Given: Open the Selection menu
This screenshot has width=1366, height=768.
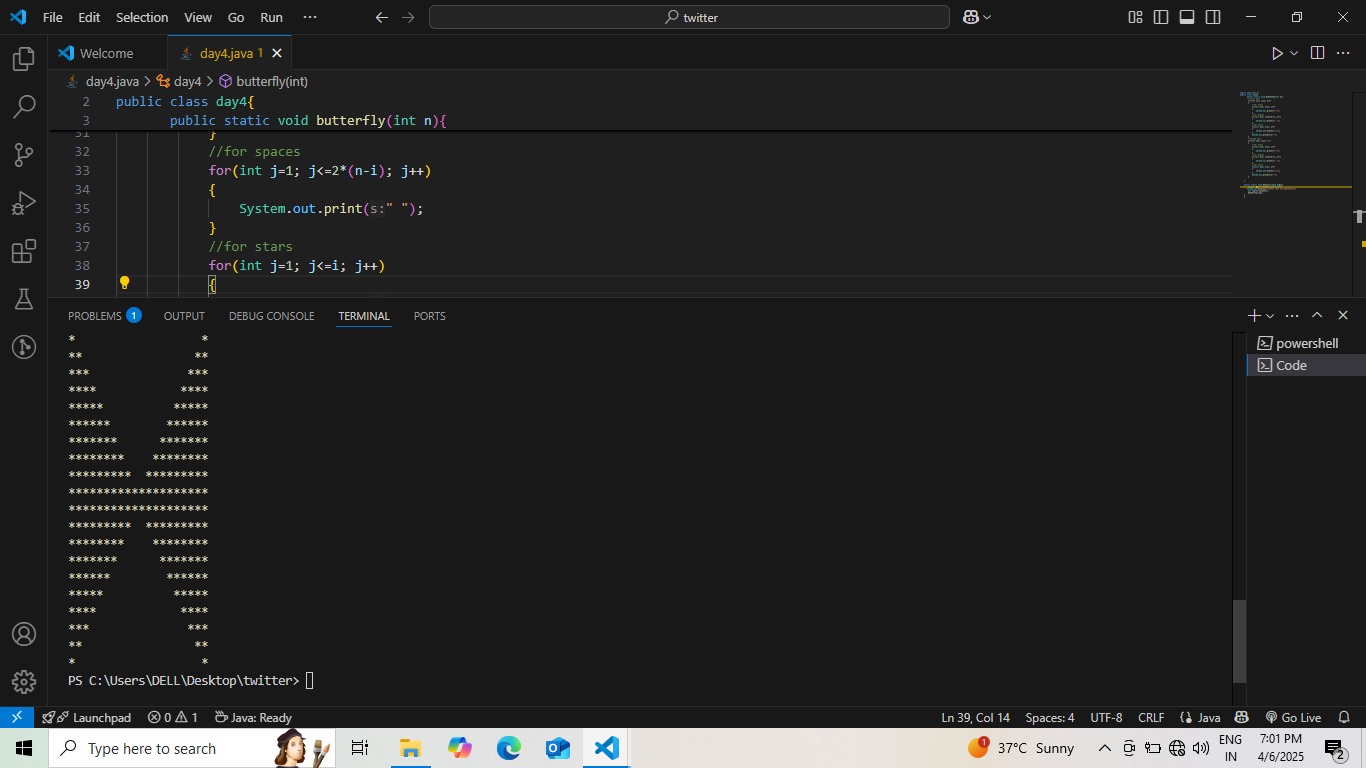Looking at the screenshot, I should tap(142, 17).
